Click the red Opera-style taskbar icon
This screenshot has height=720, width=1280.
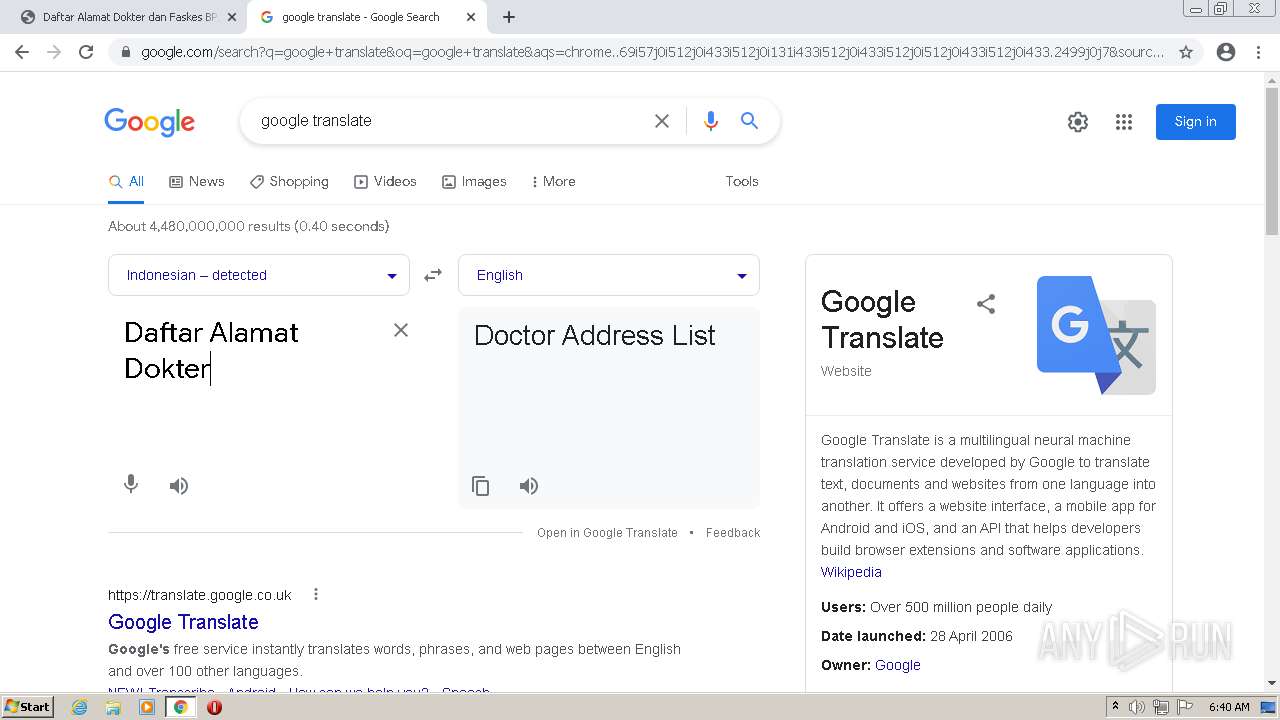pyautogui.click(x=214, y=707)
